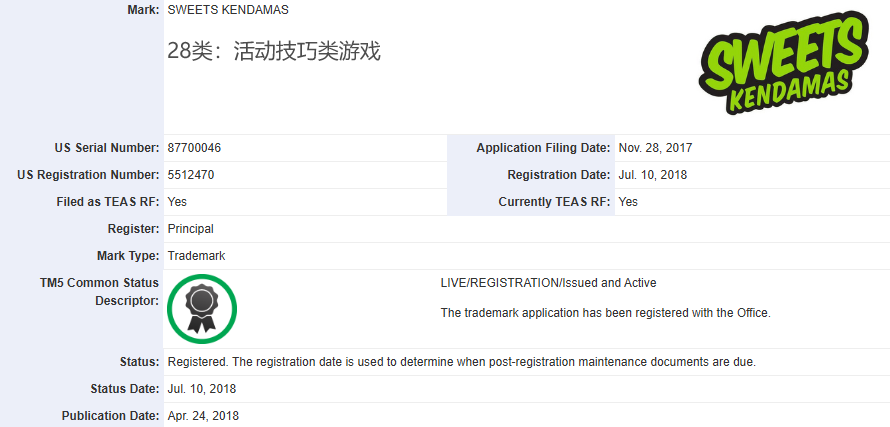Click the green registered ribbon status icon
This screenshot has width=890, height=427.
(202, 309)
